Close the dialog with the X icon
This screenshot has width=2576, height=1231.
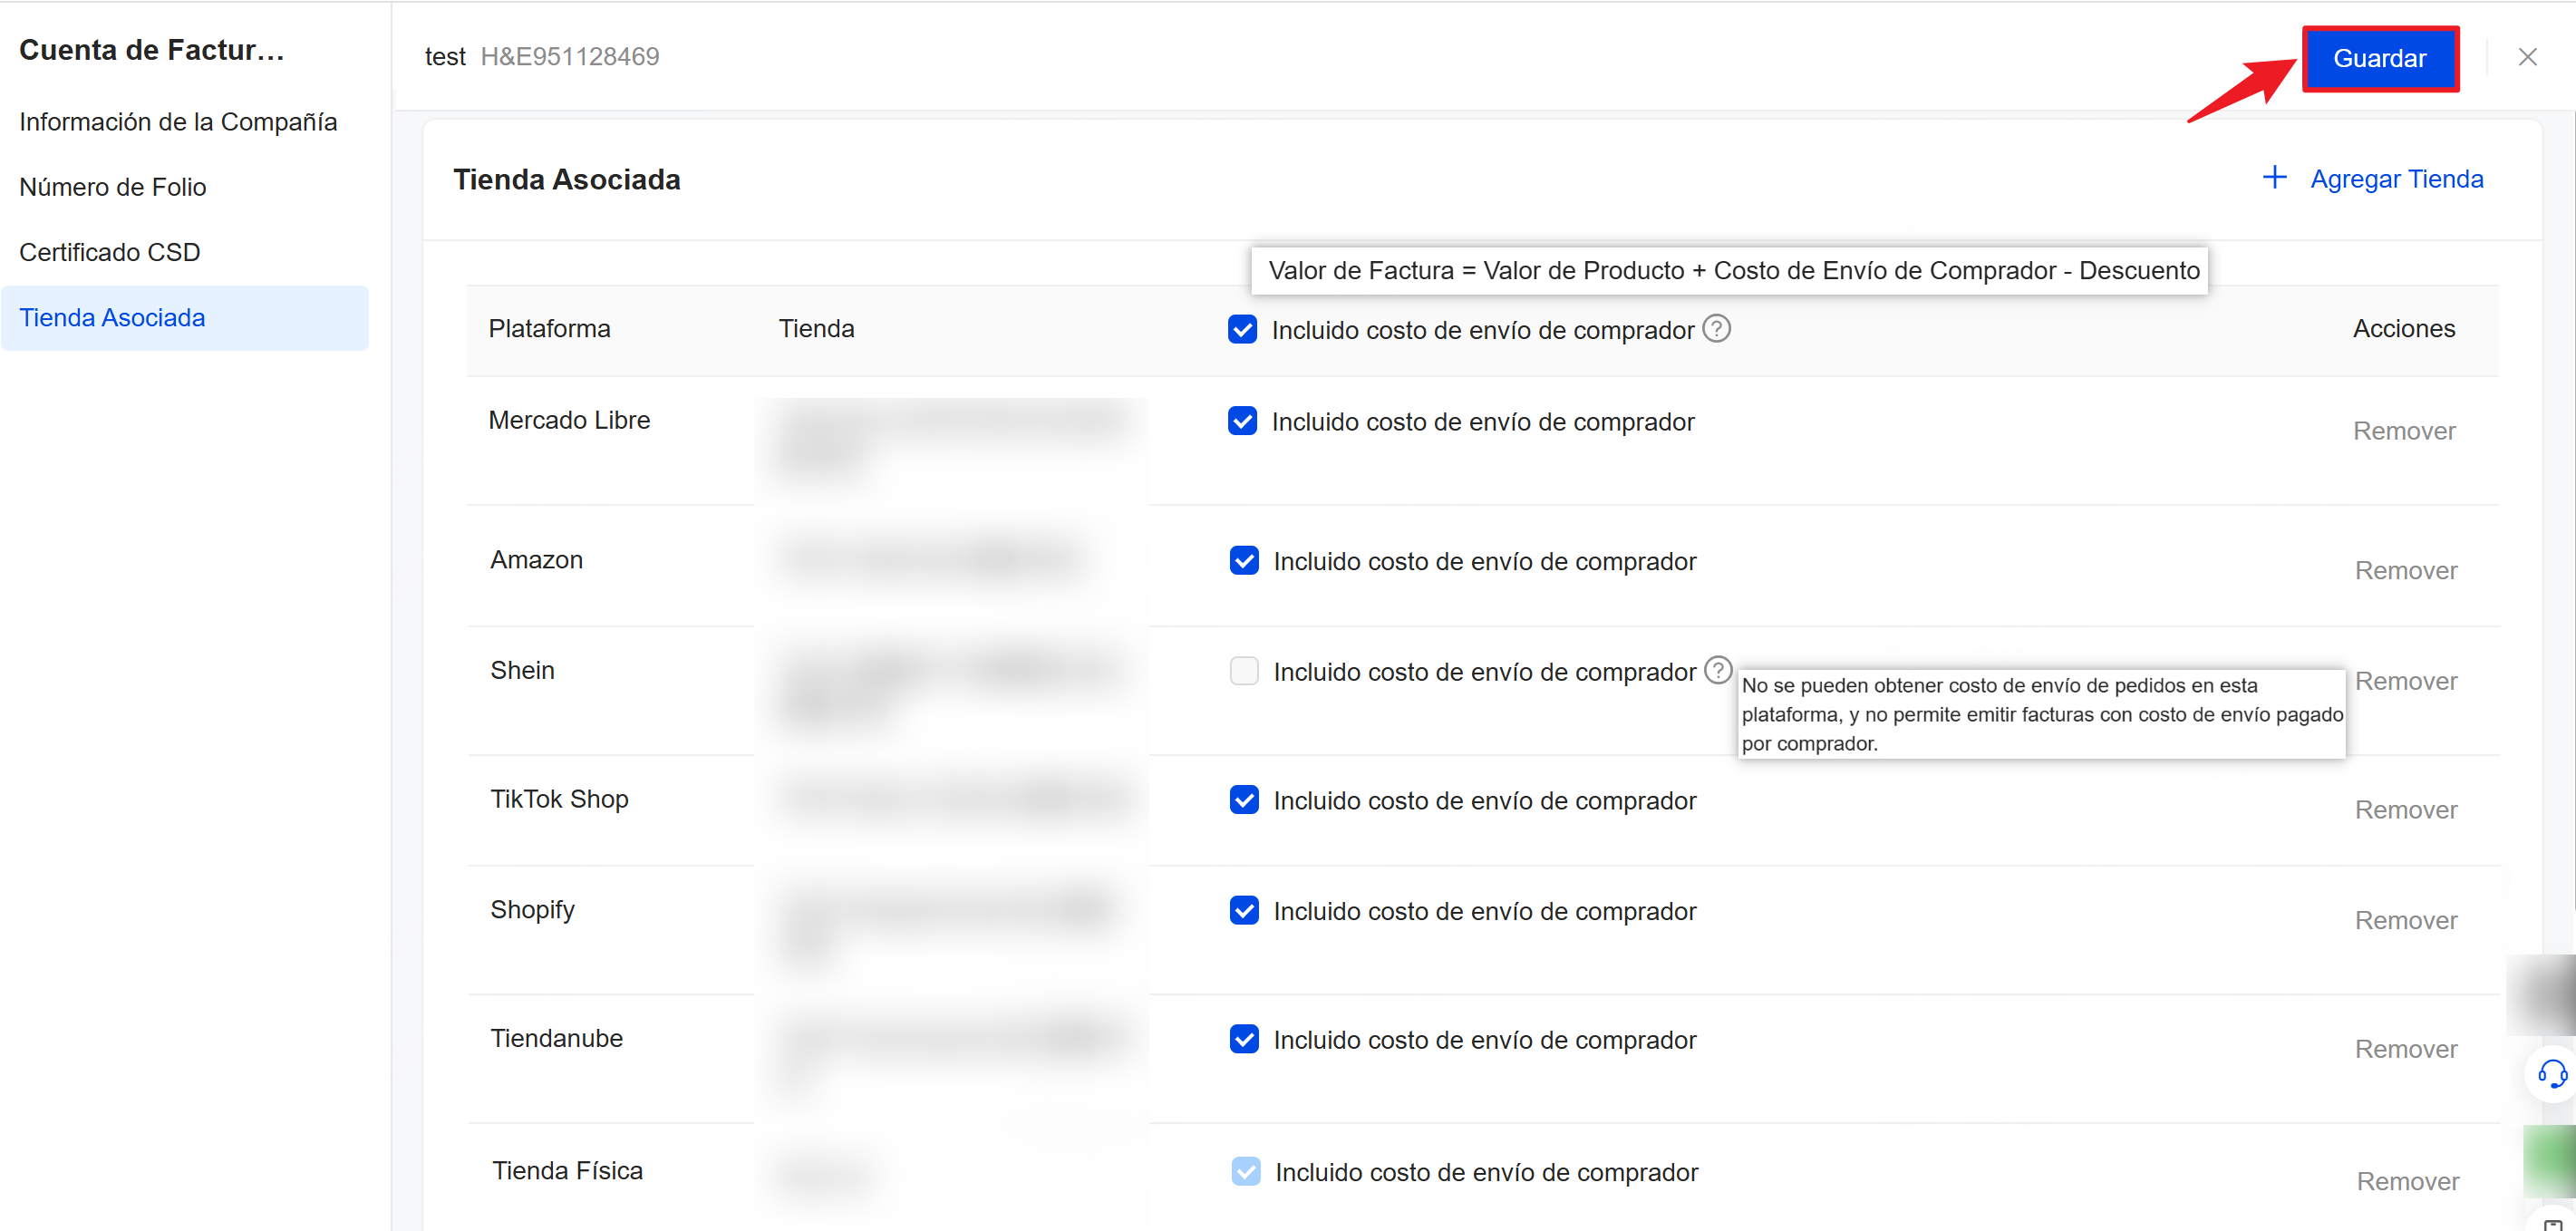tap(2527, 58)
